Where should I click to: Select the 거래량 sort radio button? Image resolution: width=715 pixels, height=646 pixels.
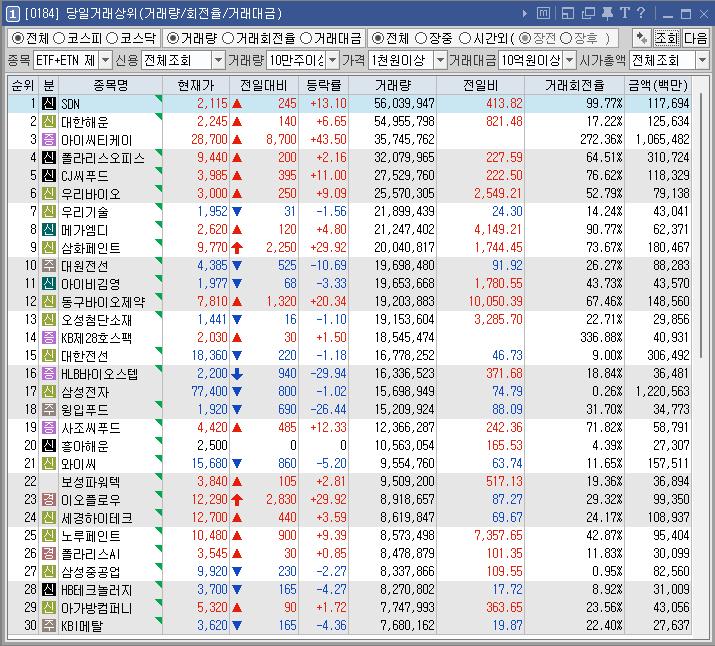[172, 38]
